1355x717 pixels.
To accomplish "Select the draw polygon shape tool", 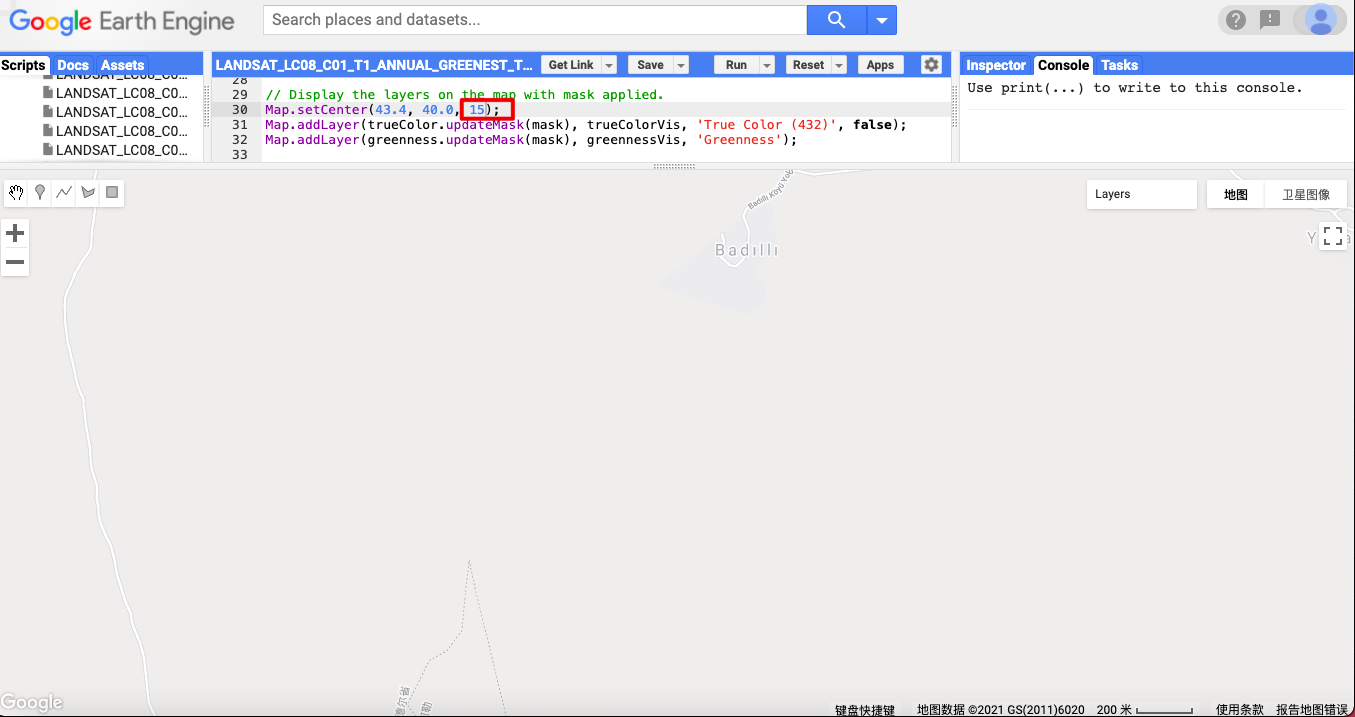I will [88, 192].
